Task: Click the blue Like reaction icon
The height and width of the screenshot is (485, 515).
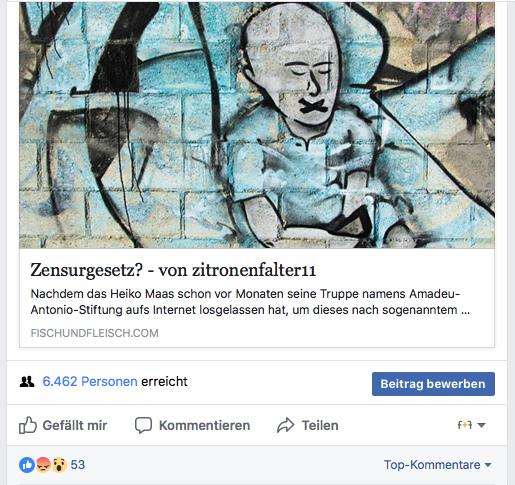Action: [27, 465]
